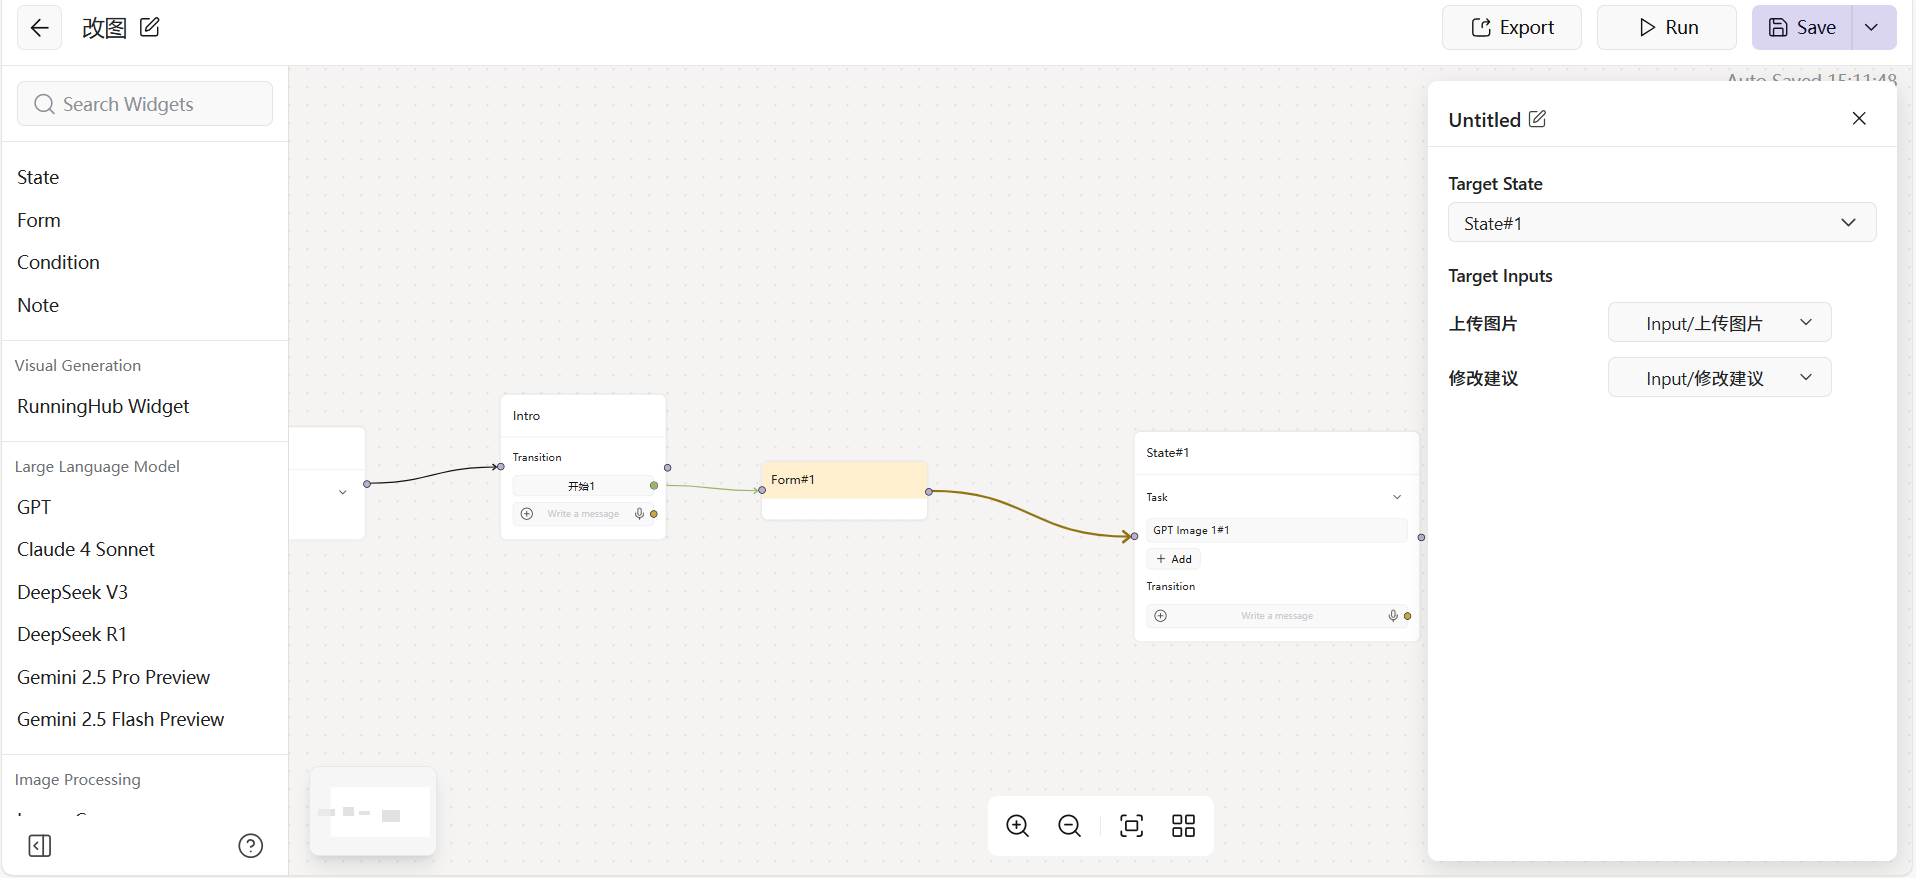This screenshot has width=1916, height=878.
Task: Expand the Save options arrow
Action: coord(1872,28)
